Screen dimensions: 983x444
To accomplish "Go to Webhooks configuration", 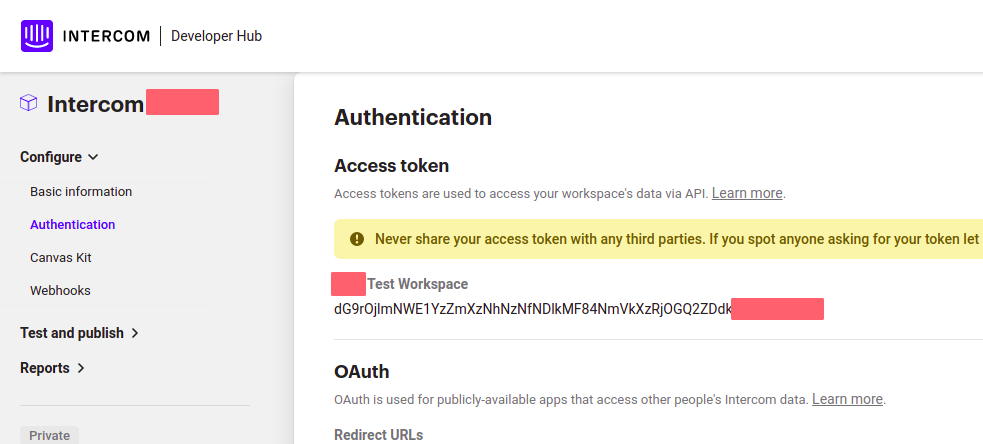I will pyautogui.click(x=60, y=291).
